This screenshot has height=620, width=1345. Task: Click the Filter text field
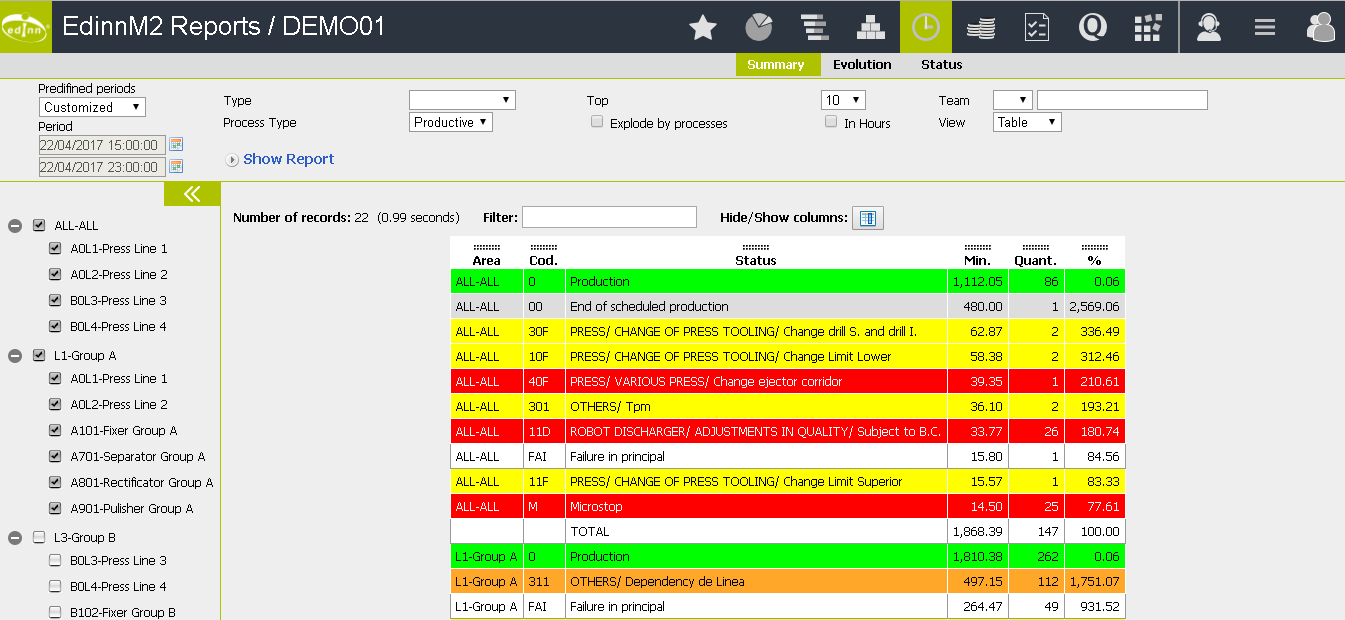coord(609,217)
